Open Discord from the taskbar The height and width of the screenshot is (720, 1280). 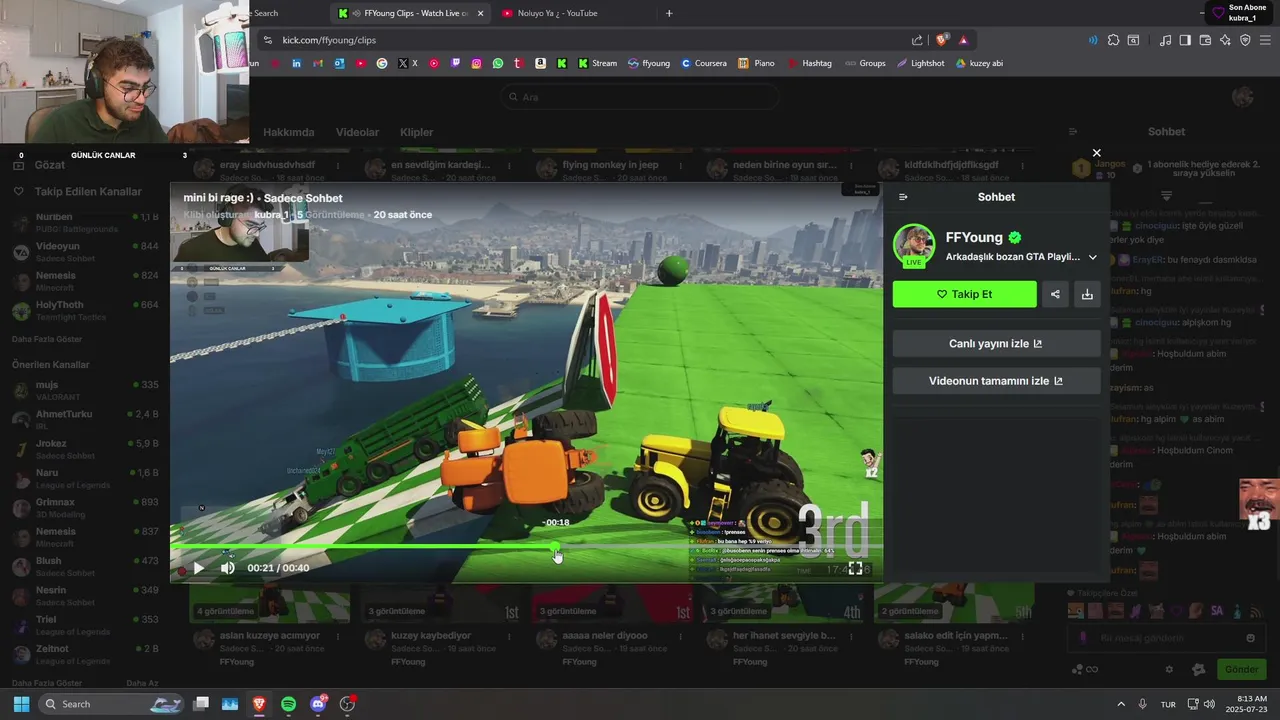(318, 704)
